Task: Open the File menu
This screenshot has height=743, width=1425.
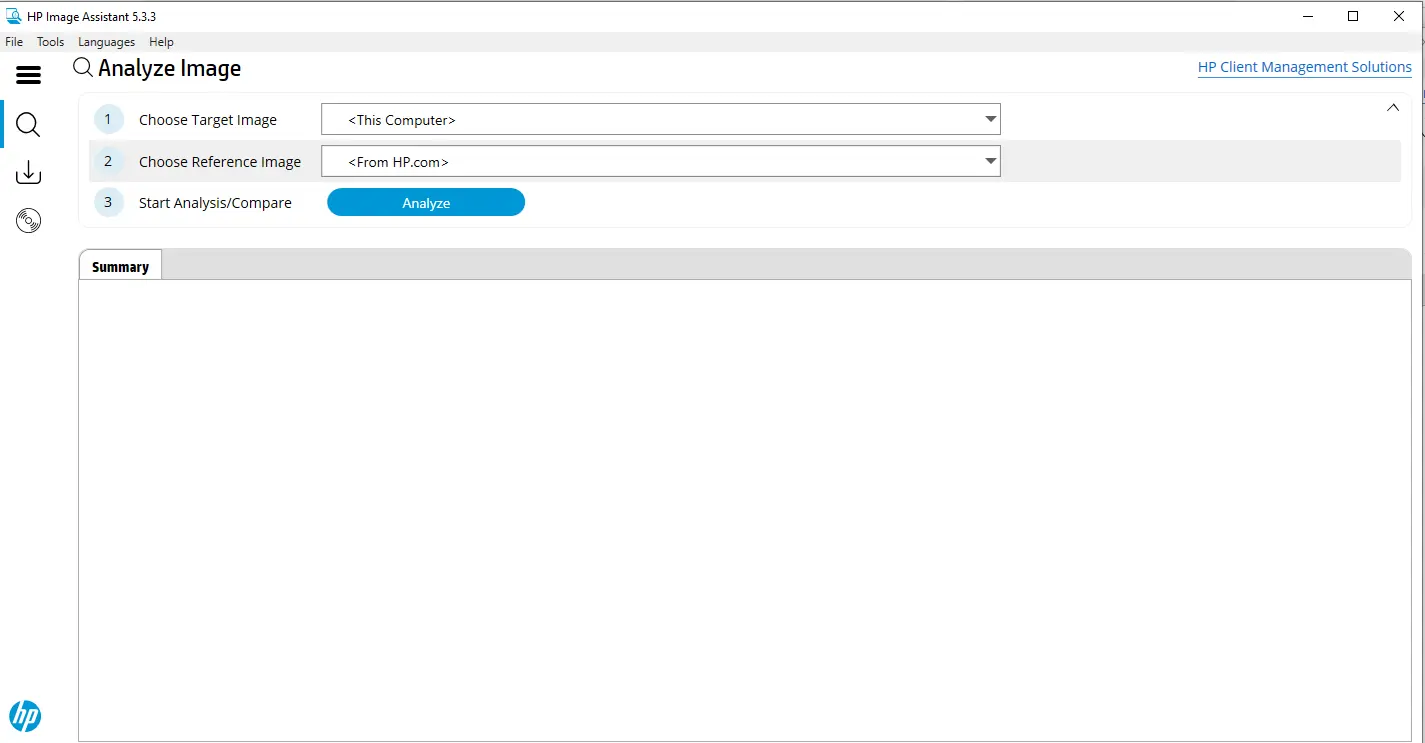Action: [14, 42]
